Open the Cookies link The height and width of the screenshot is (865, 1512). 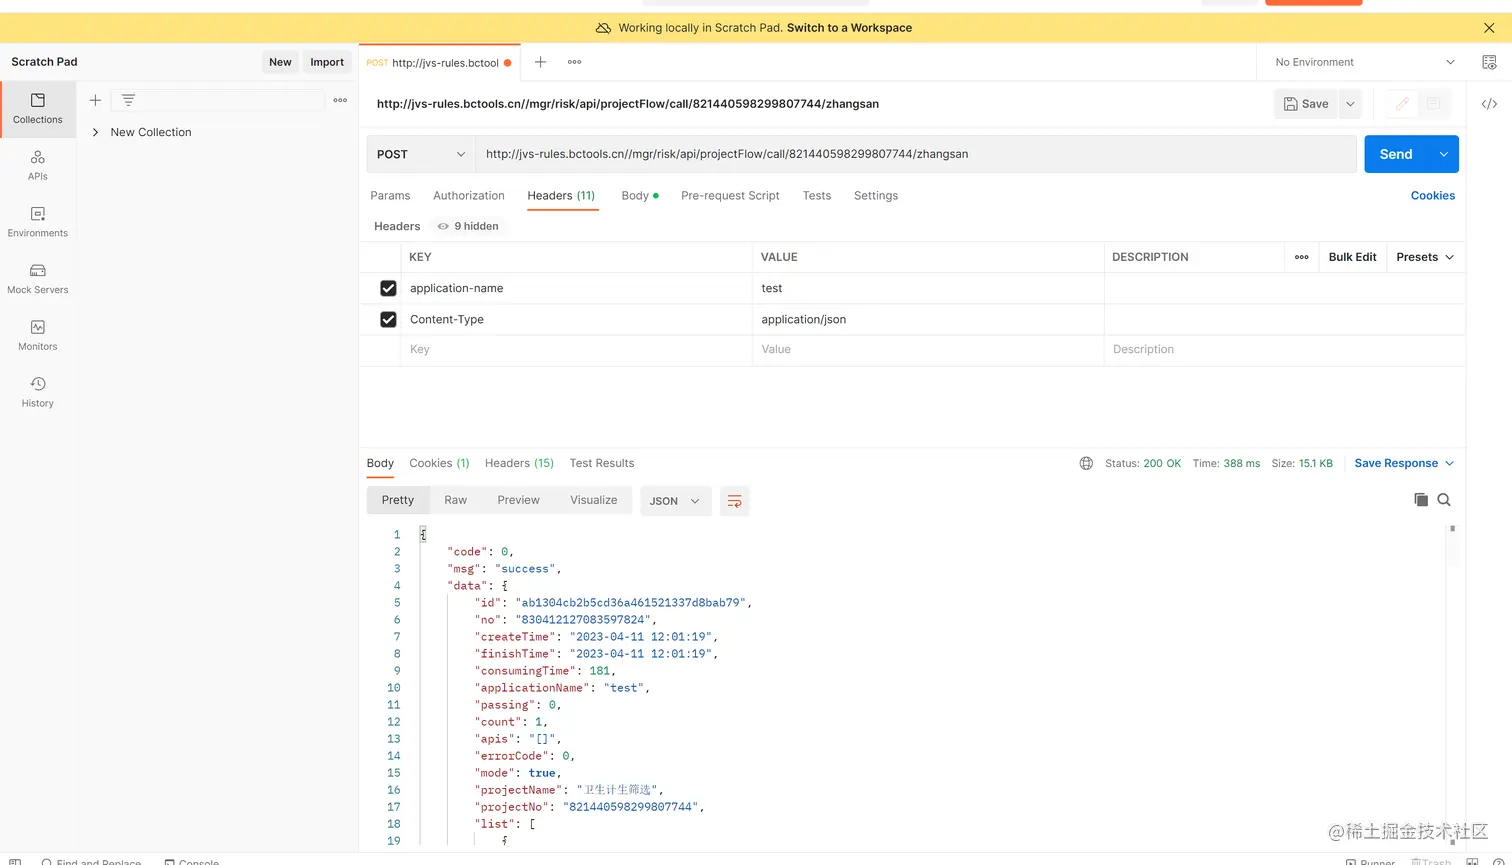point(1432,196)
